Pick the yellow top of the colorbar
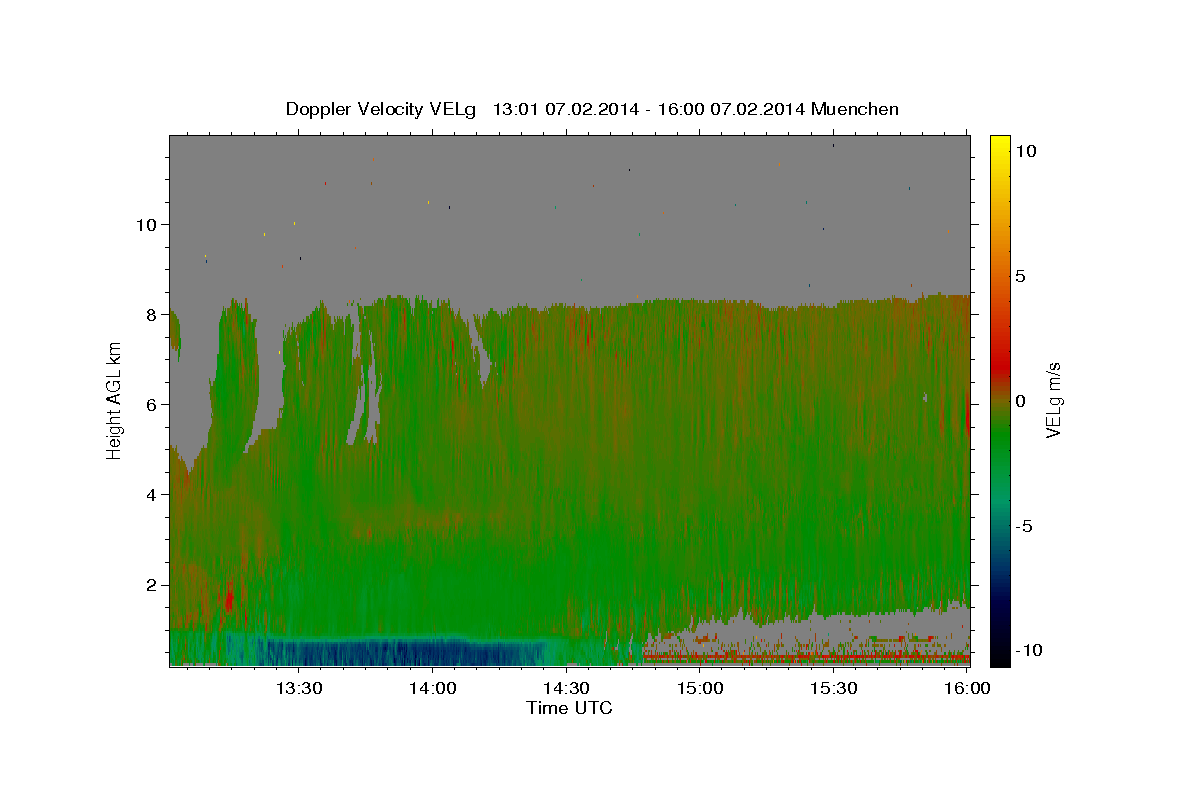1200x800 pixels. [x=1000, y=145]
